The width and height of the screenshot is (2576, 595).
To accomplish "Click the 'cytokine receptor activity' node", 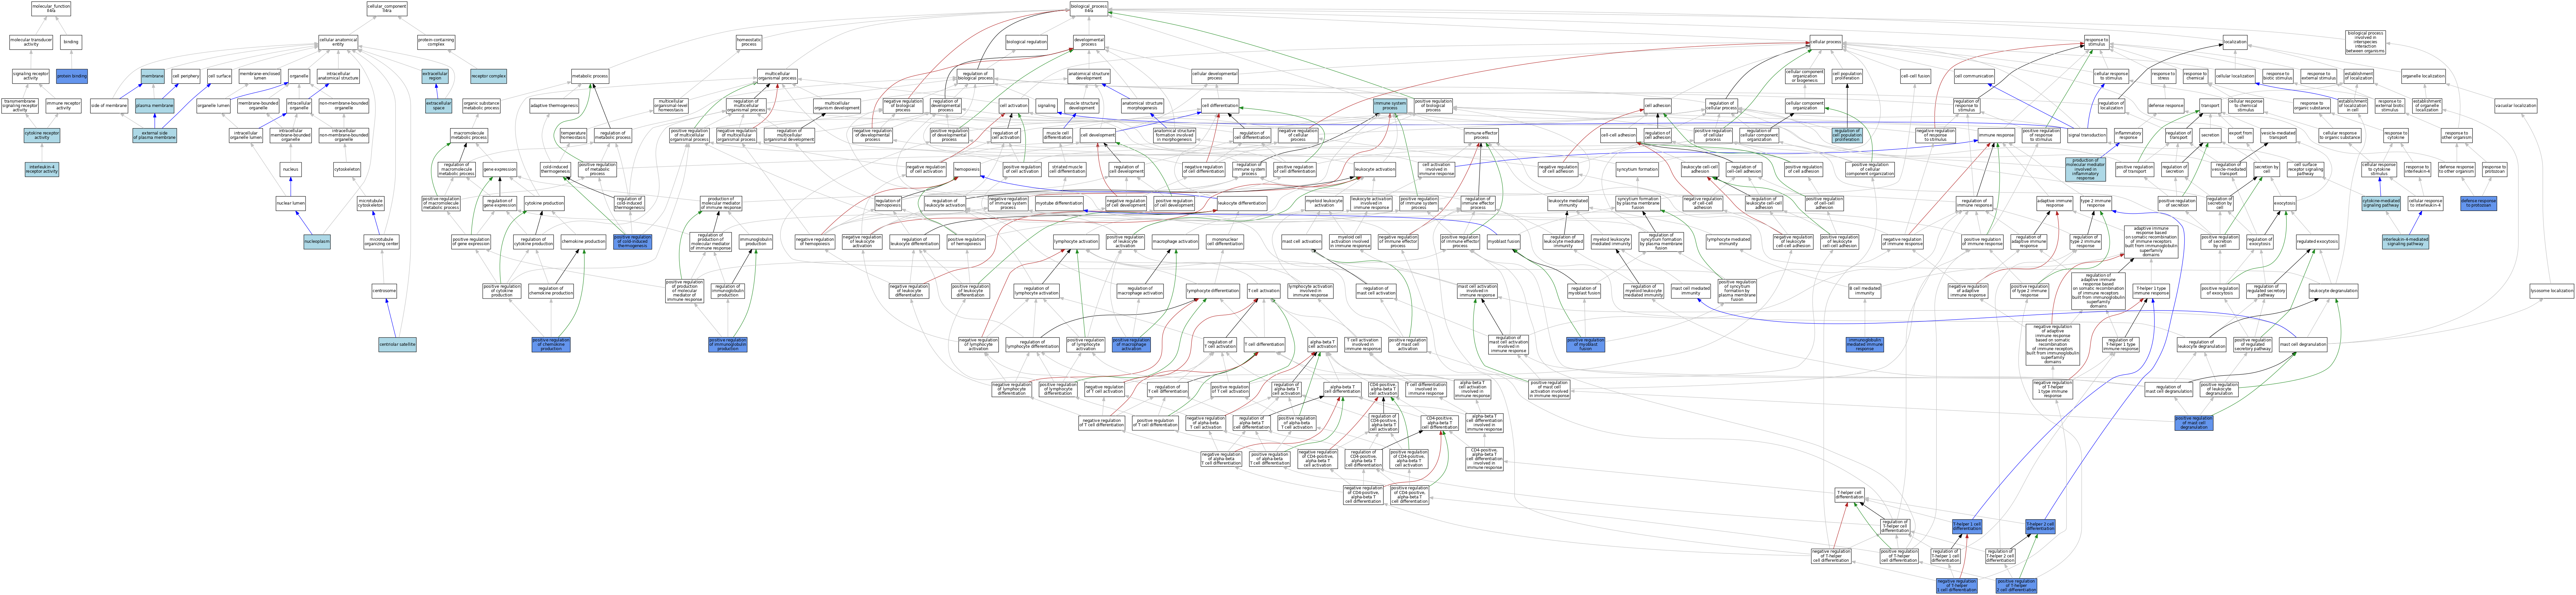I will (x=42, y=135).
